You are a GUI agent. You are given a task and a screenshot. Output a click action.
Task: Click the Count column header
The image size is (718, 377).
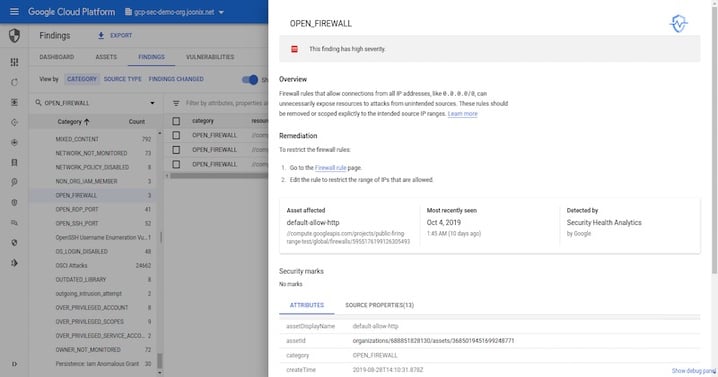point(136,122)
